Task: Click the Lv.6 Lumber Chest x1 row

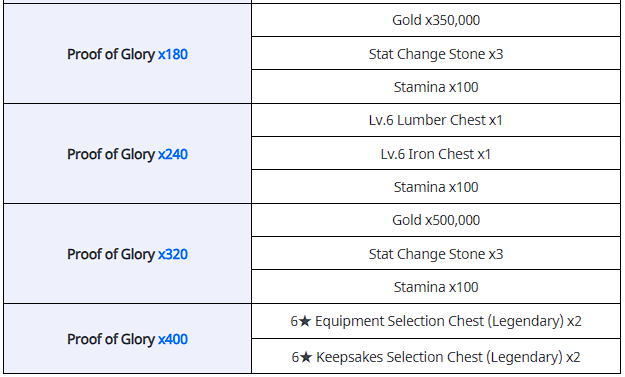Action: click(x=436, y=120)
